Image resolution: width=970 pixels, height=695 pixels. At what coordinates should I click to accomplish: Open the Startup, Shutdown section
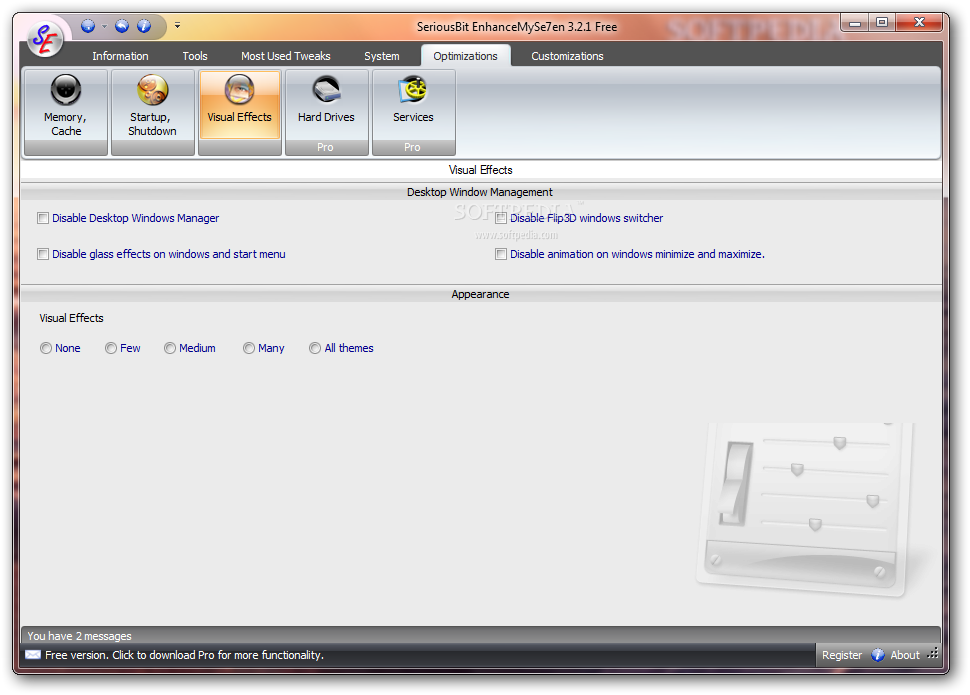tap(153, 112)
